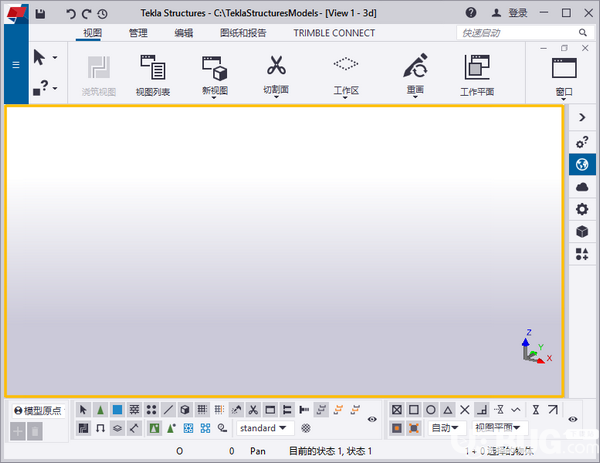
Task: Click the Pan status text
Action: coord(258,451)
